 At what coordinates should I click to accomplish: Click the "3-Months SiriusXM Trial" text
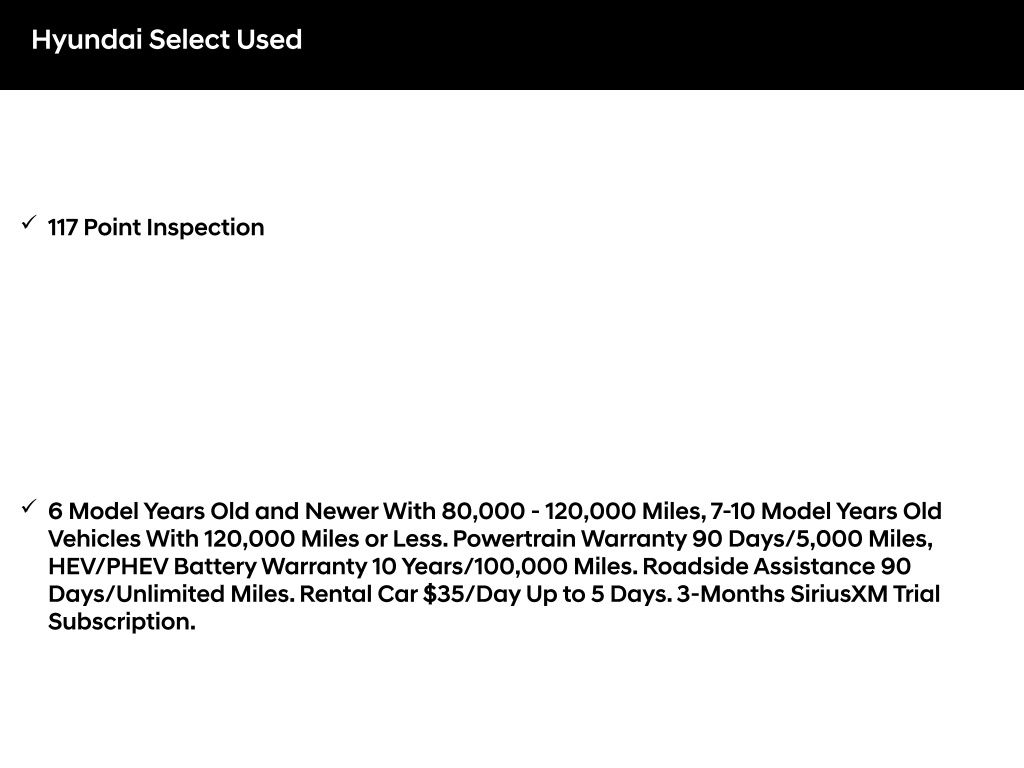(x=808, y=594)
